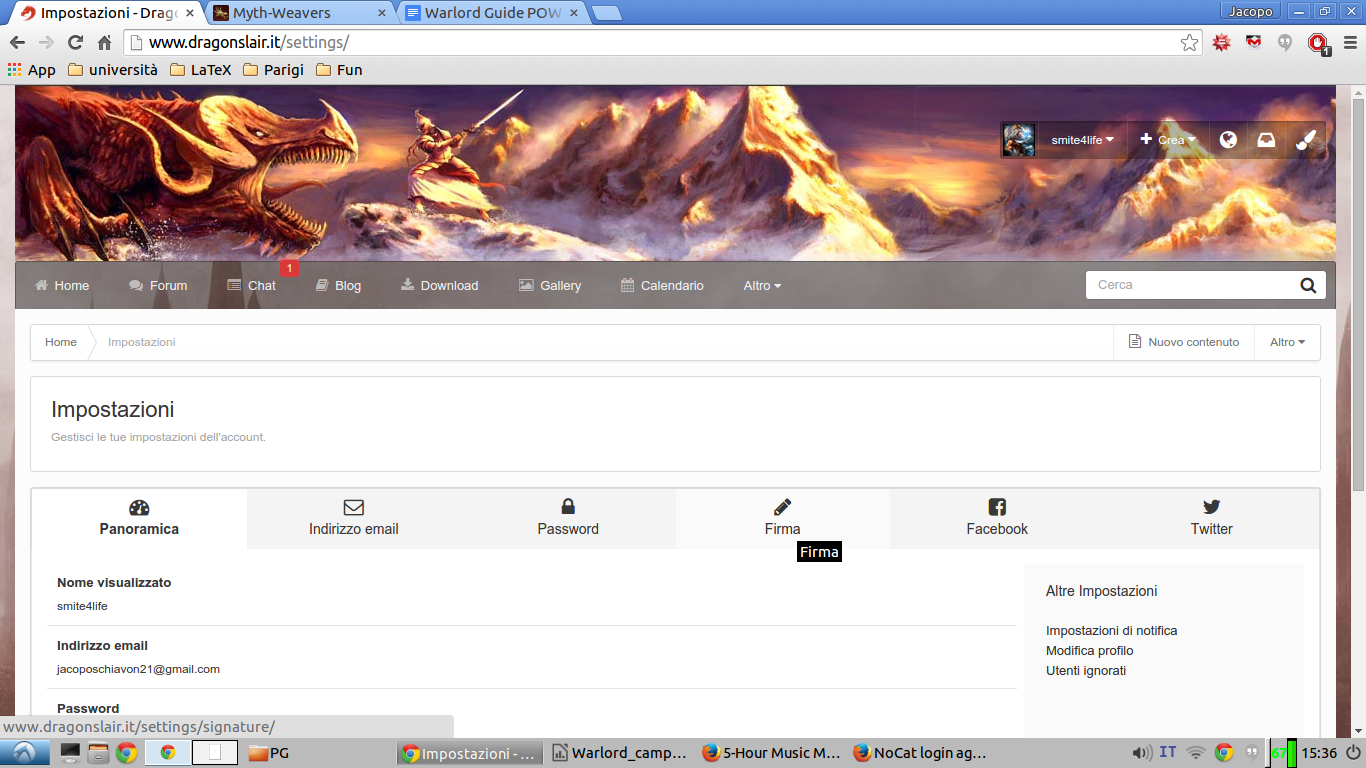Open Chat in the navigation bar
Image resolution: width=1366 pixels, height=768 pixels.
pyautogui.click(x=252, y=286)
